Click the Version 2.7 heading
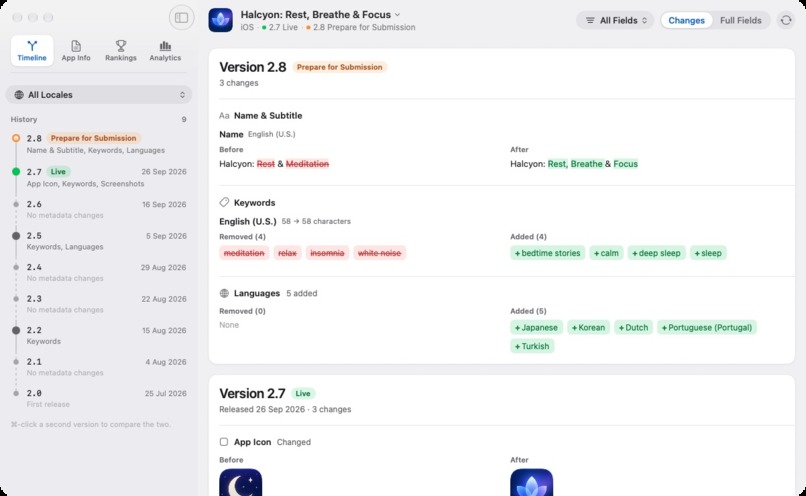The image size is (806, 496). tap(252, 393)
